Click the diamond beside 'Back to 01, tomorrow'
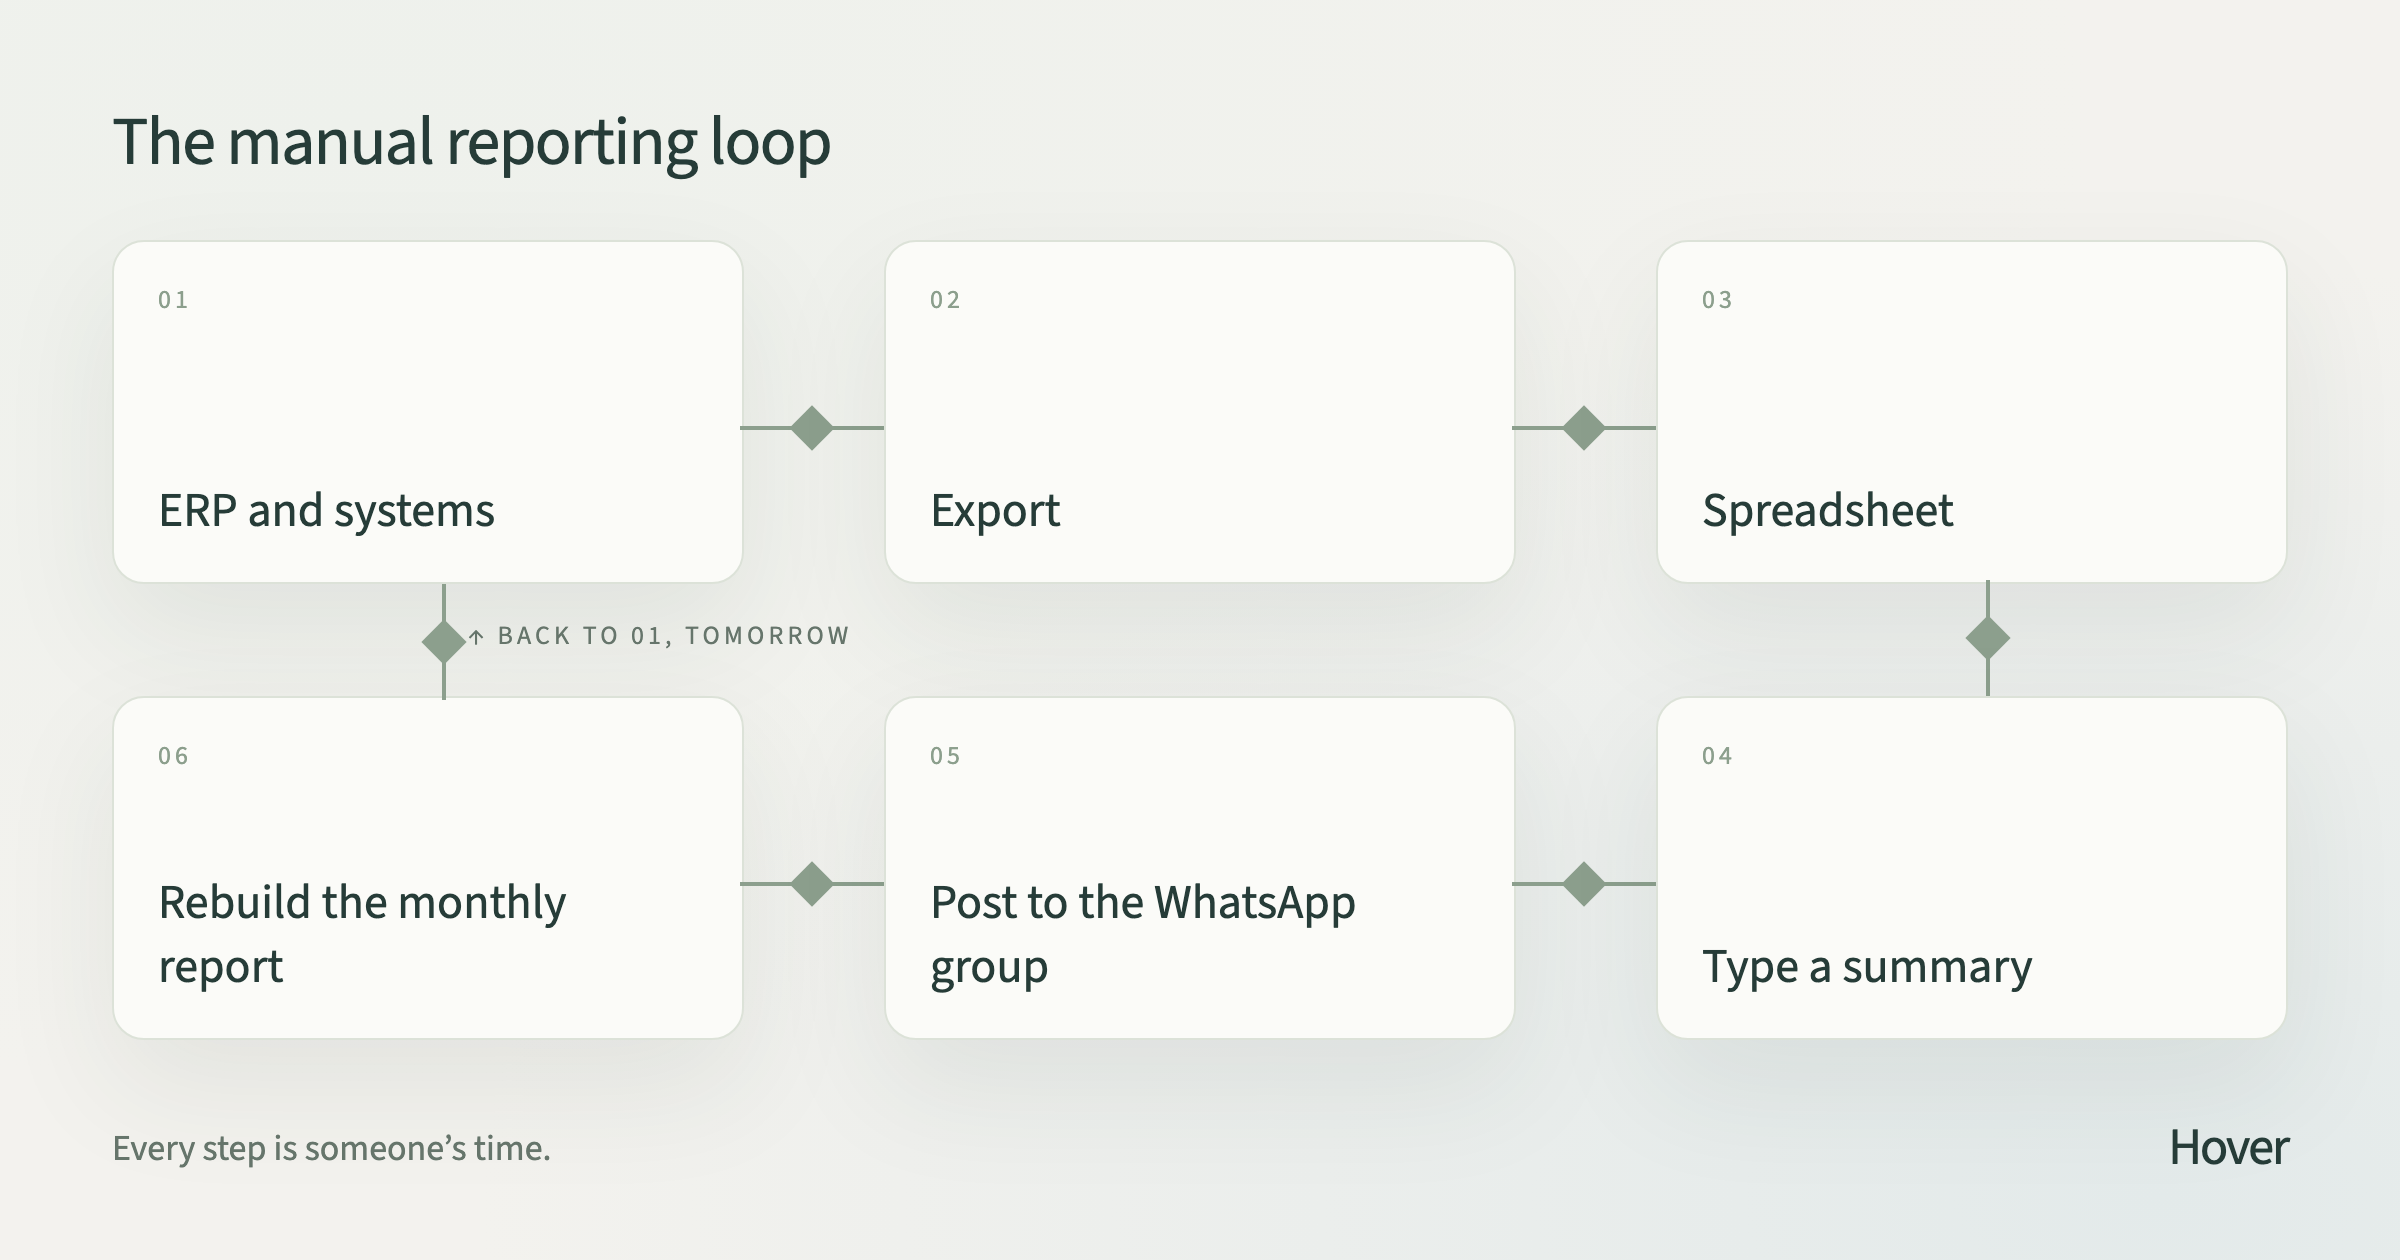The image size is (2400, 1260). tap(444, 641)
